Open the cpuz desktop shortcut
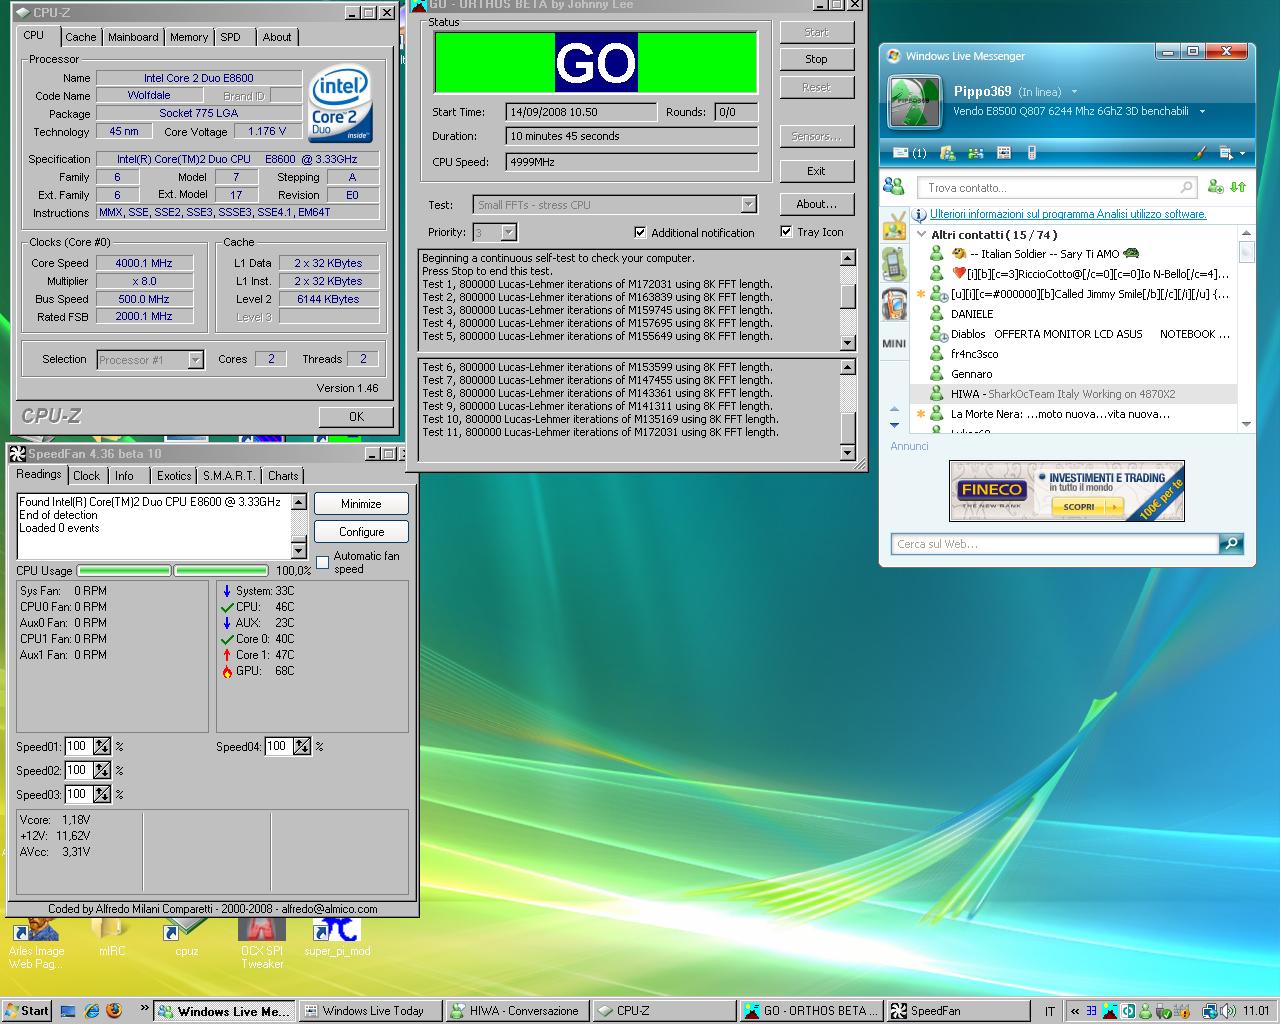Viewport: 1280px width, 1024px height. [x=186, y=938]
